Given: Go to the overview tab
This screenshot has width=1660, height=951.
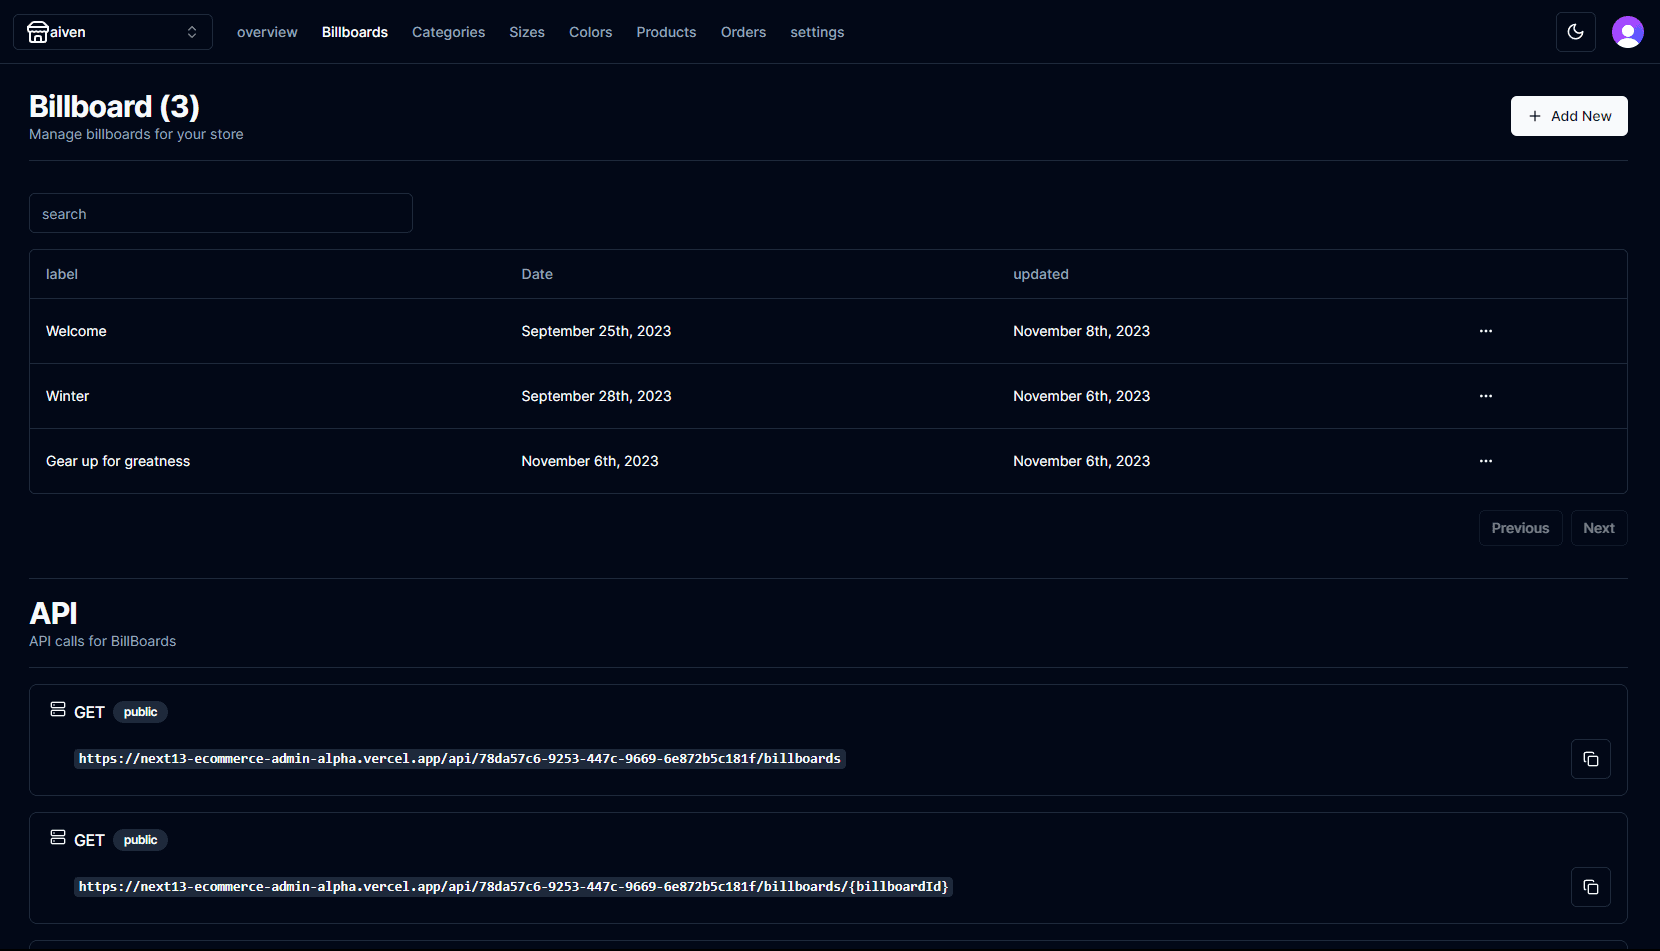Looking at the screenshot, I should tap(267, 32).
